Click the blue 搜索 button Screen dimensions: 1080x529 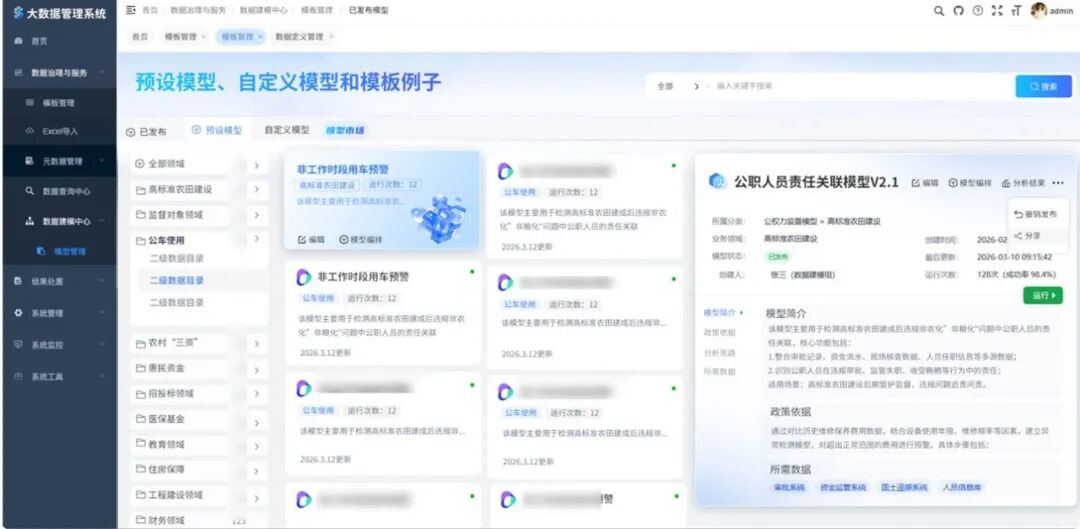(1043, 87)
